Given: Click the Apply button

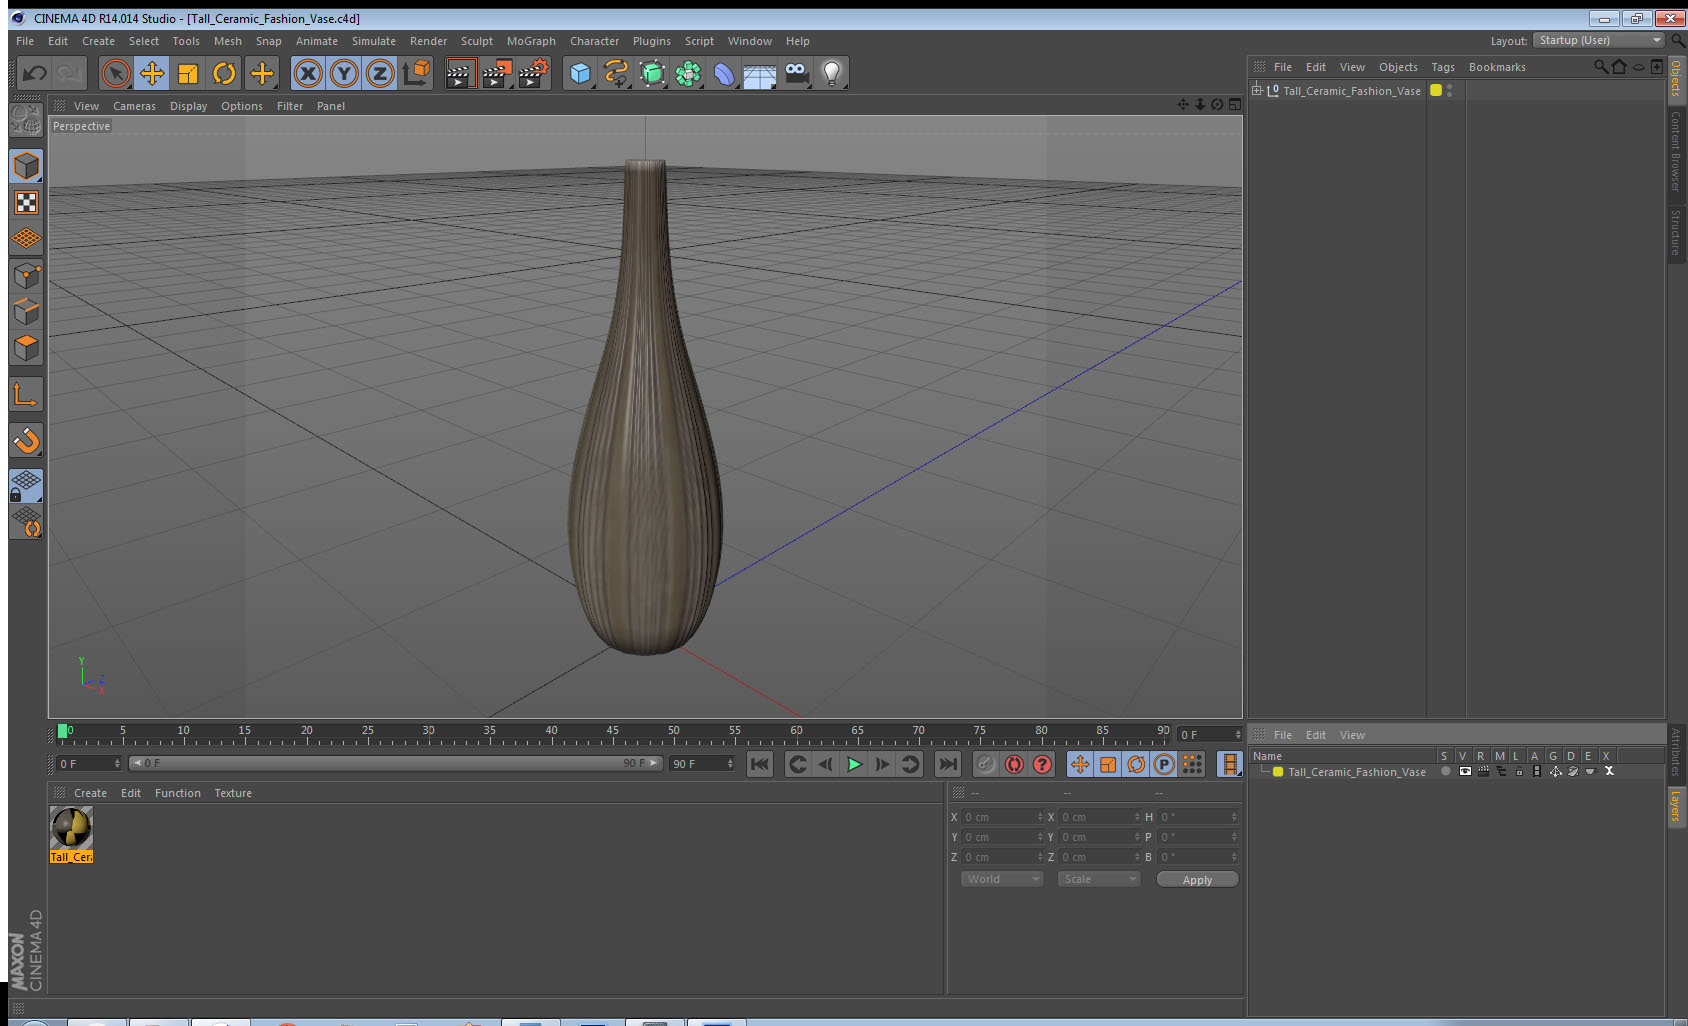Looking at the screenshot, I should click(1197, 880).
